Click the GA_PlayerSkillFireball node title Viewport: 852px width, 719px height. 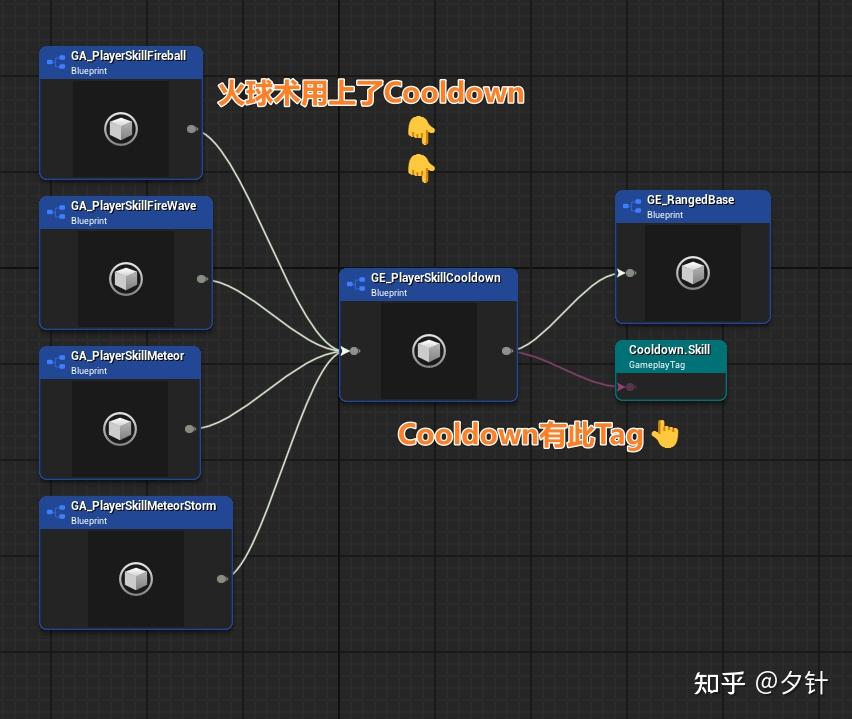point(128,56)
